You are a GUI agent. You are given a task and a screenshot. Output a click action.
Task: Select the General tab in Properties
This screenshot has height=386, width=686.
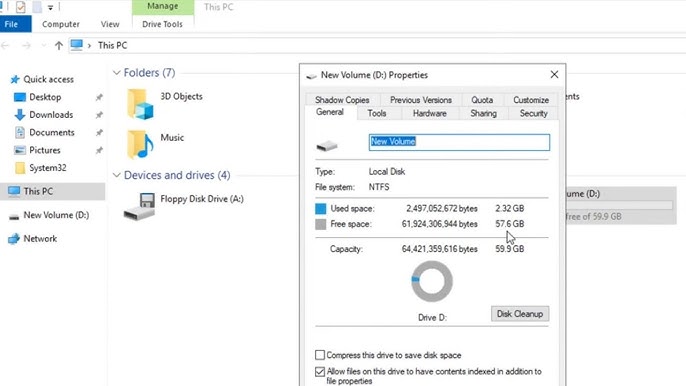[x=330, y=112]
